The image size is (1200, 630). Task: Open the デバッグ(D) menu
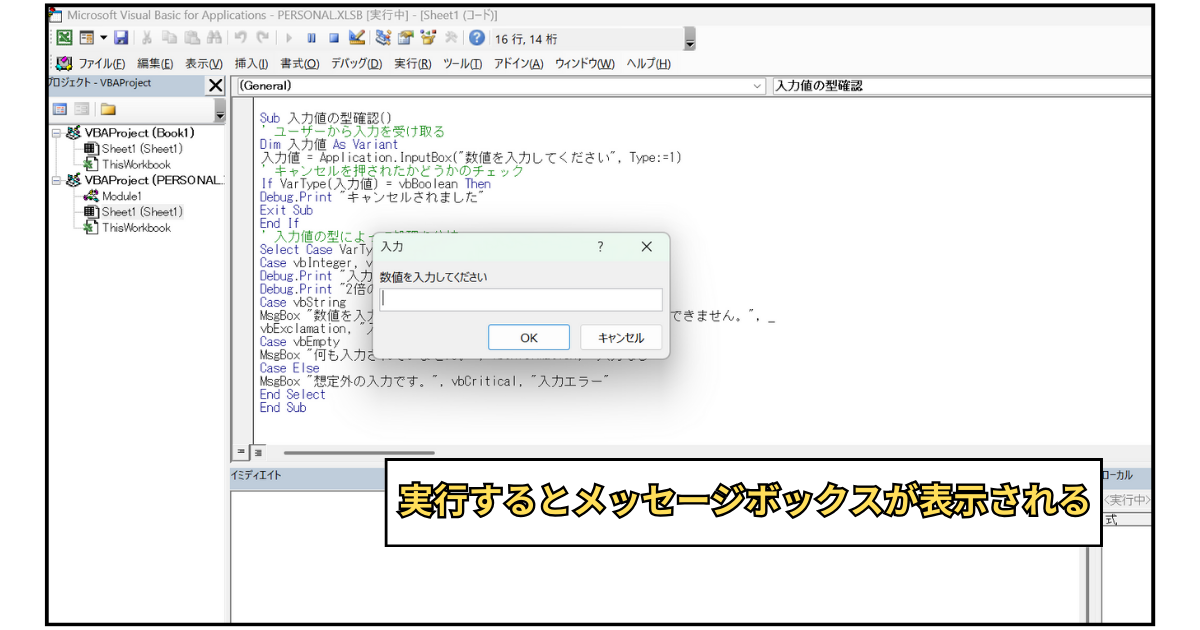coord(357,63)
